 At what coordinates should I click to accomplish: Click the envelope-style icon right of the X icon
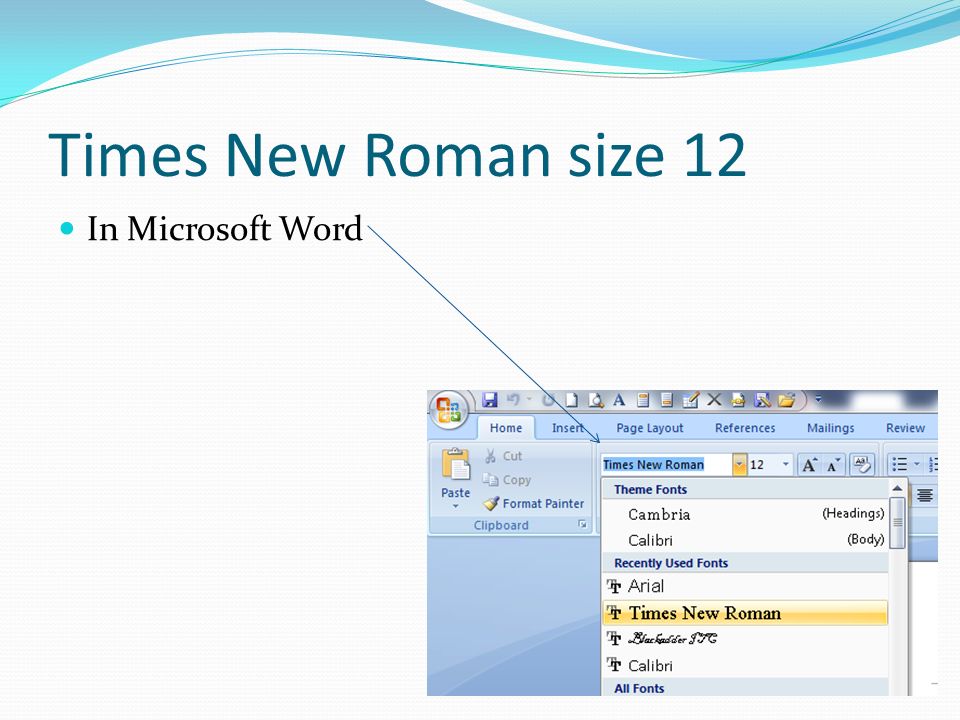[x=738, y=400]
